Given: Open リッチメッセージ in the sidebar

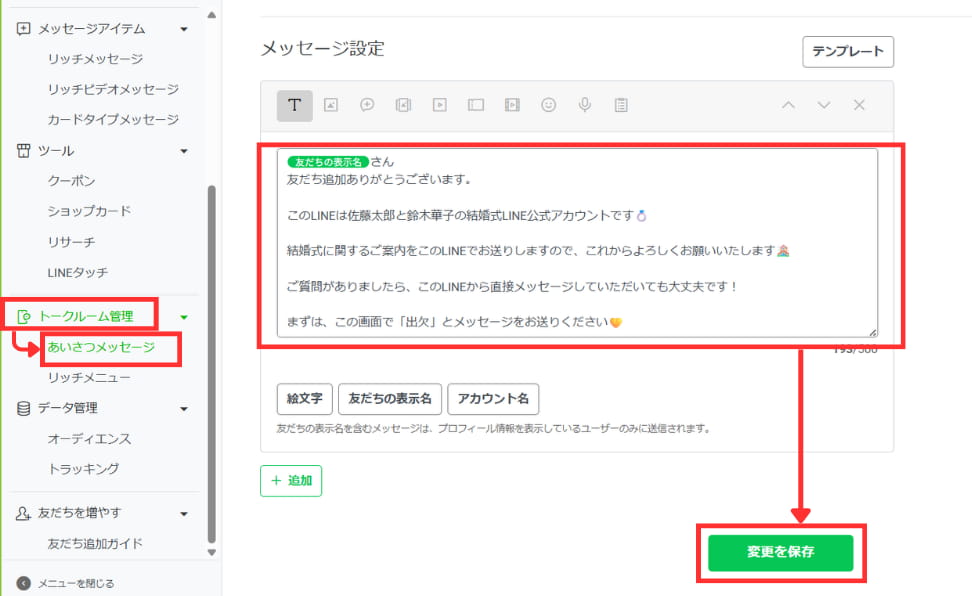Looking at the screenshot, I should pos(95,59).
